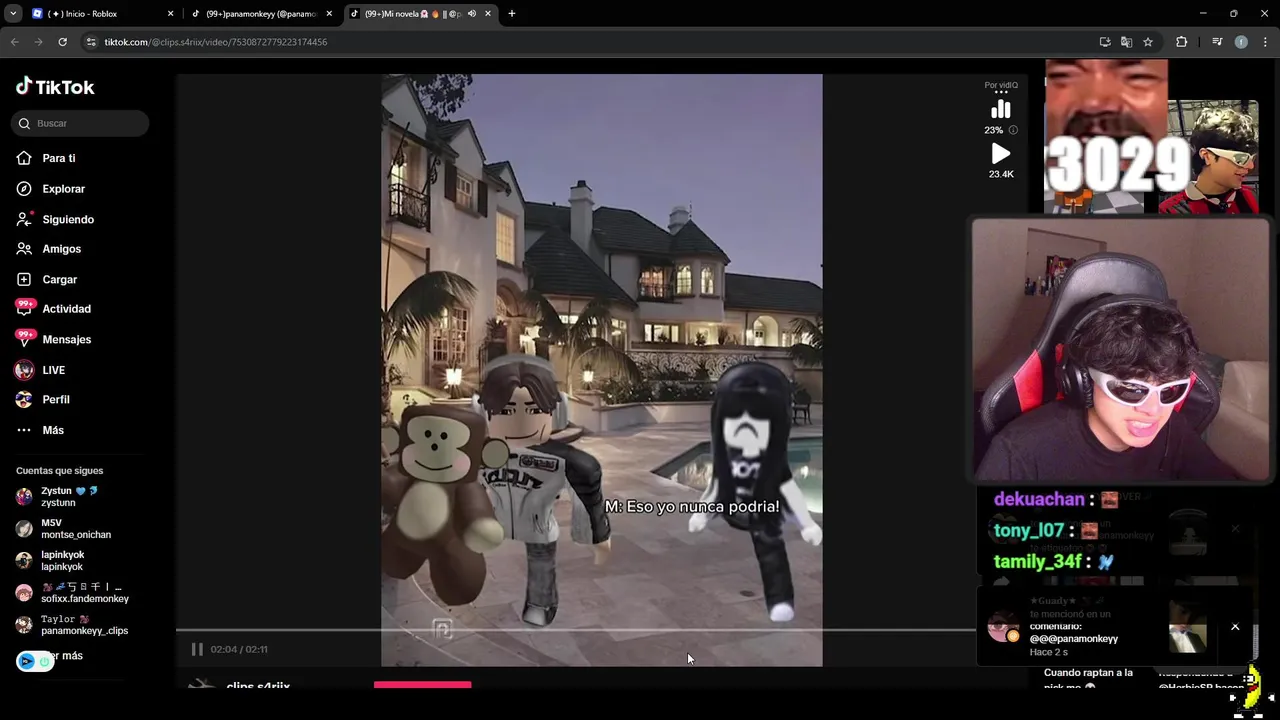Click the pink button beside clips.s4riix

tap(422, 685)
